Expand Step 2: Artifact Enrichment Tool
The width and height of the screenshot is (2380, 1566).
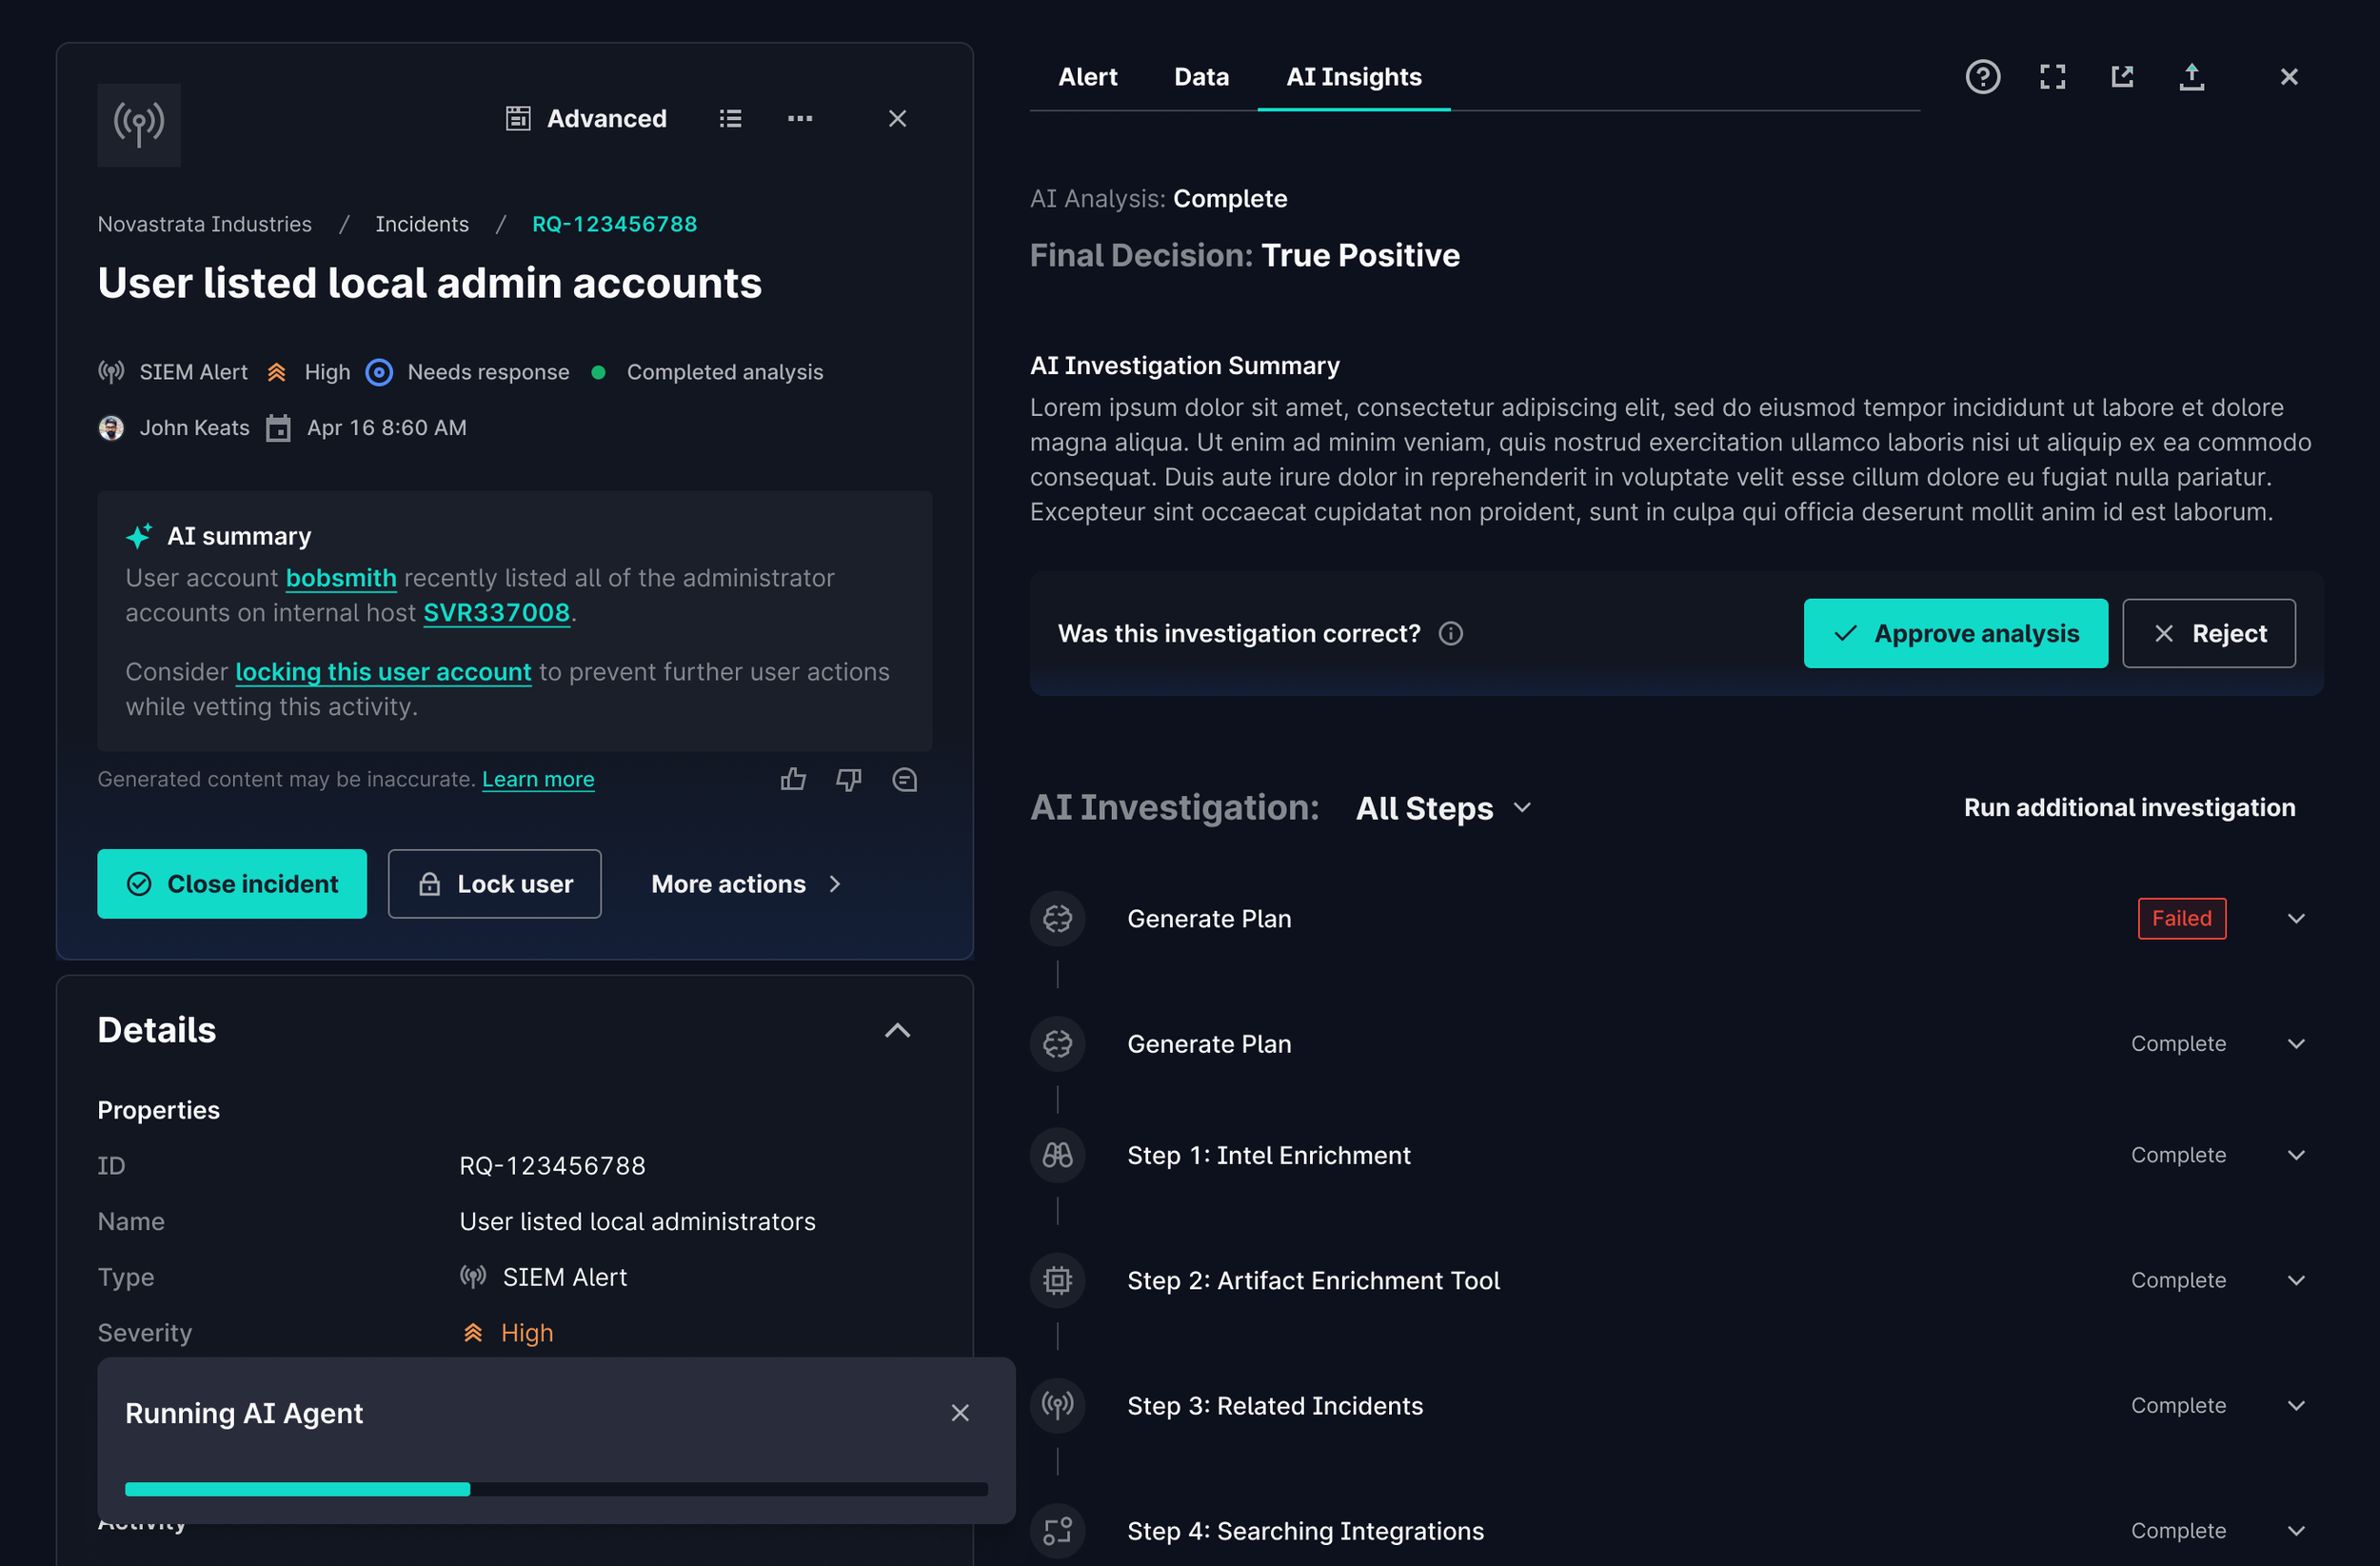tap(2295, 1280)
